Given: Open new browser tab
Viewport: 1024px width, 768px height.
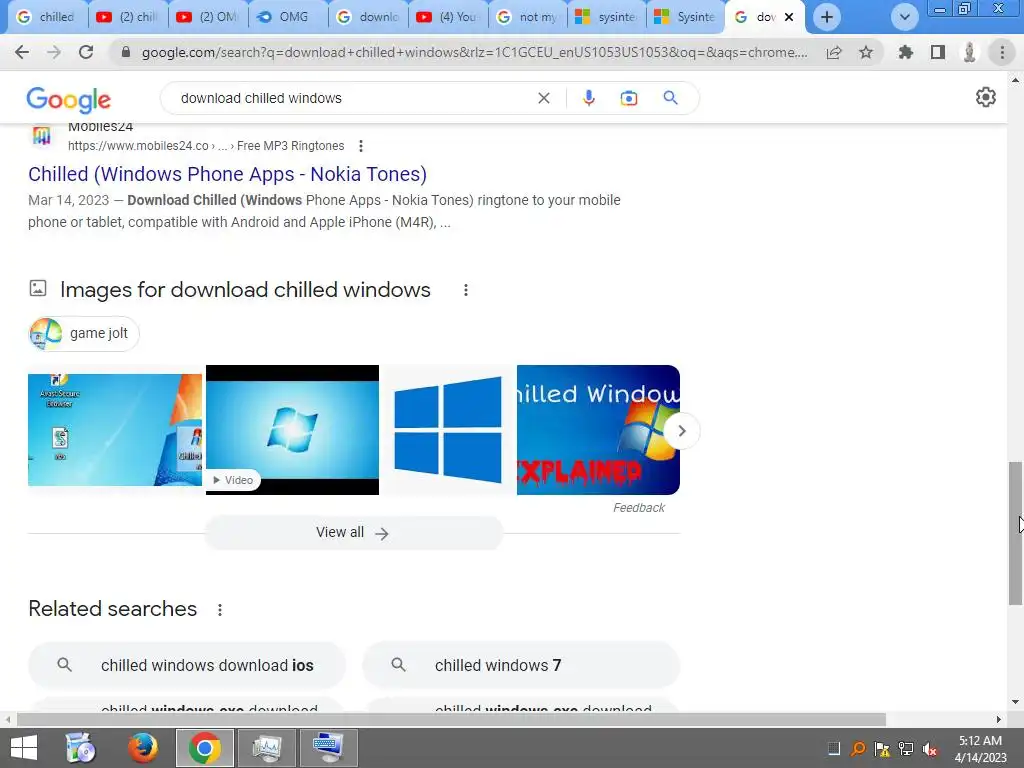Looking at the screenshot, I should click(827, 17).
